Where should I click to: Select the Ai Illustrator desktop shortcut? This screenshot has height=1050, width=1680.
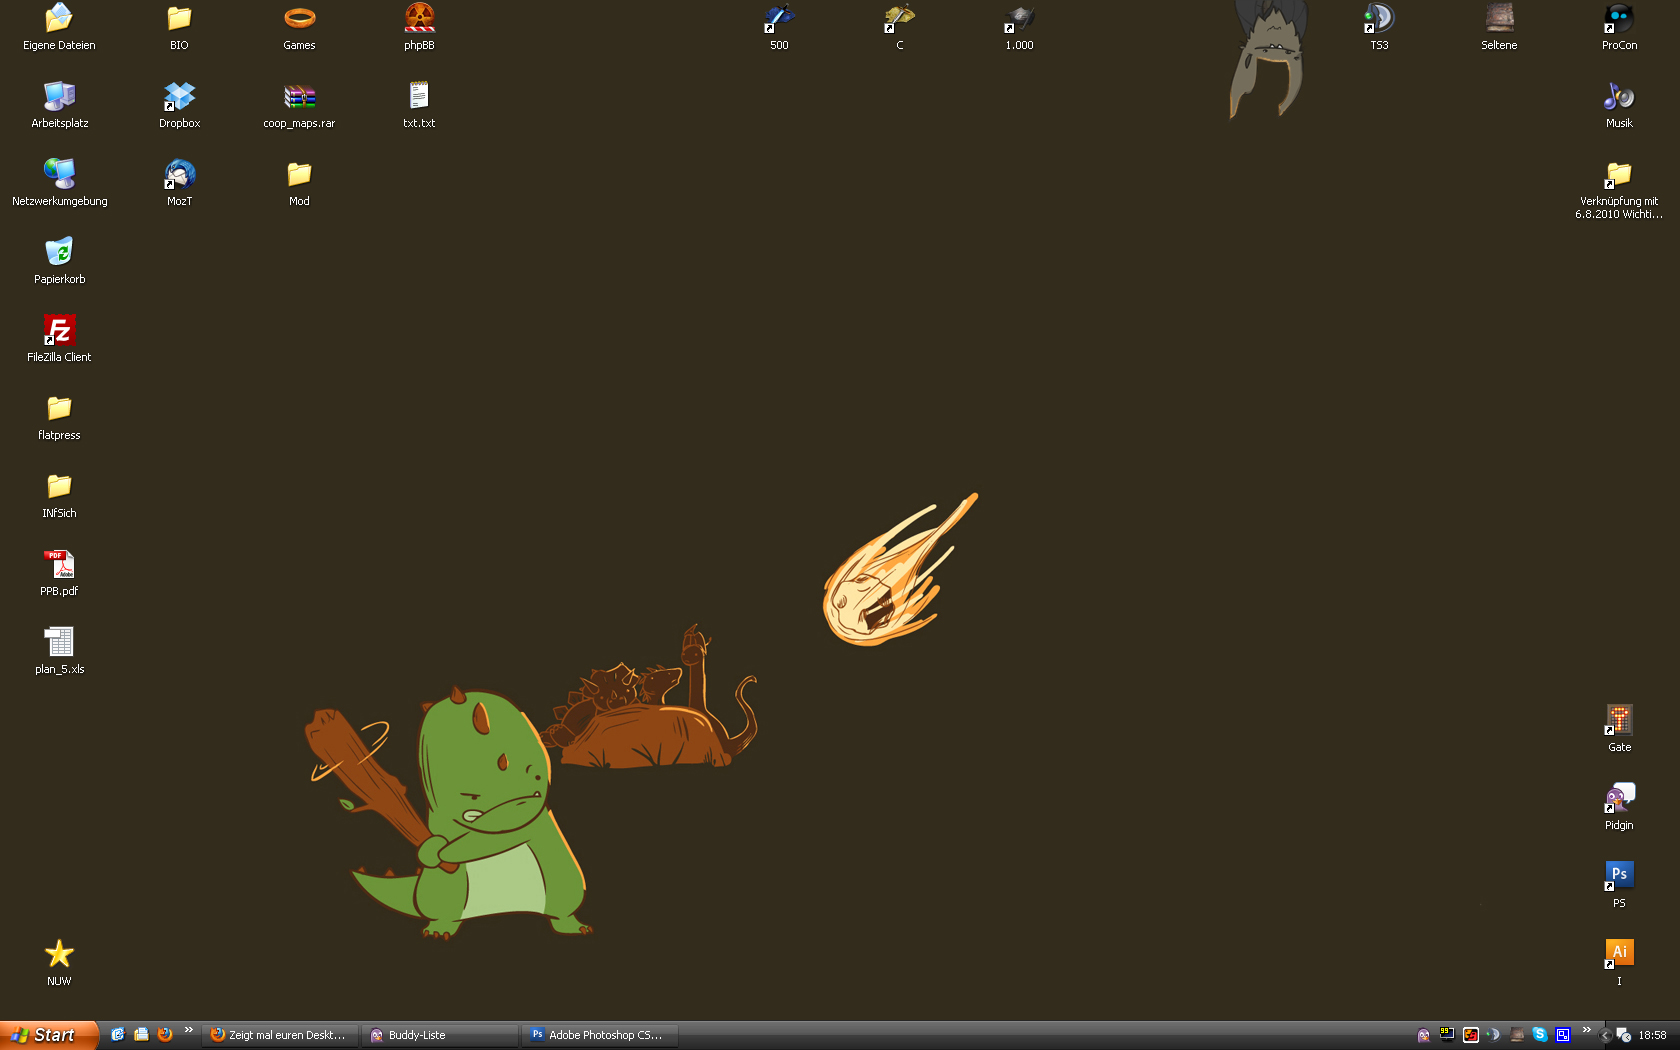pos(1619,954)
